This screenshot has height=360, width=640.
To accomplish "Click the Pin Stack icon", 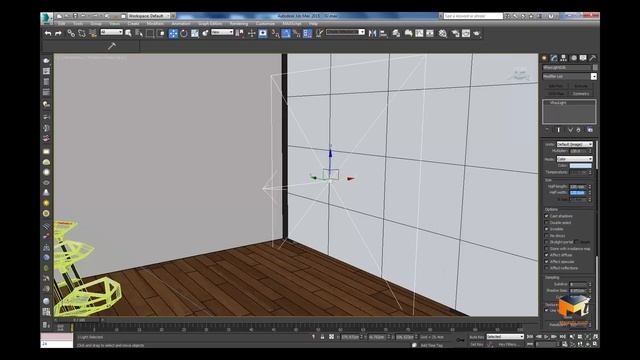I will tap(547, 130).
